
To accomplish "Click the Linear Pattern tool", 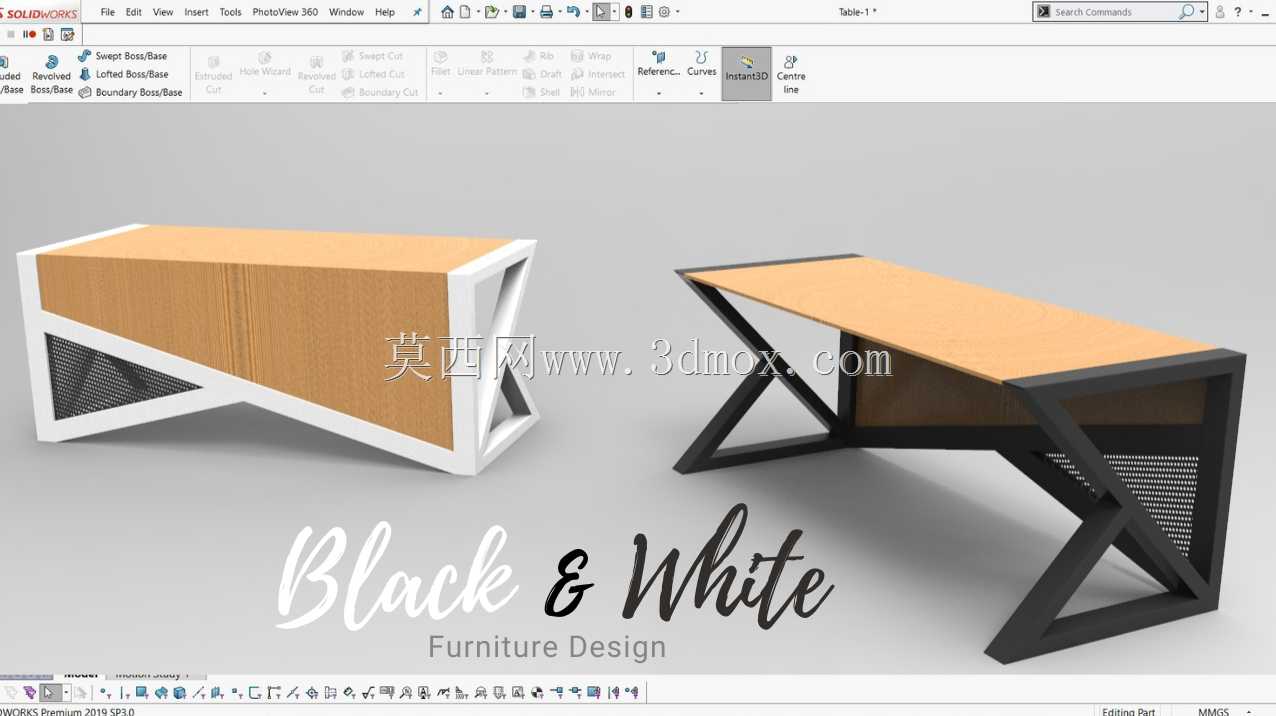I will [487, 64].
